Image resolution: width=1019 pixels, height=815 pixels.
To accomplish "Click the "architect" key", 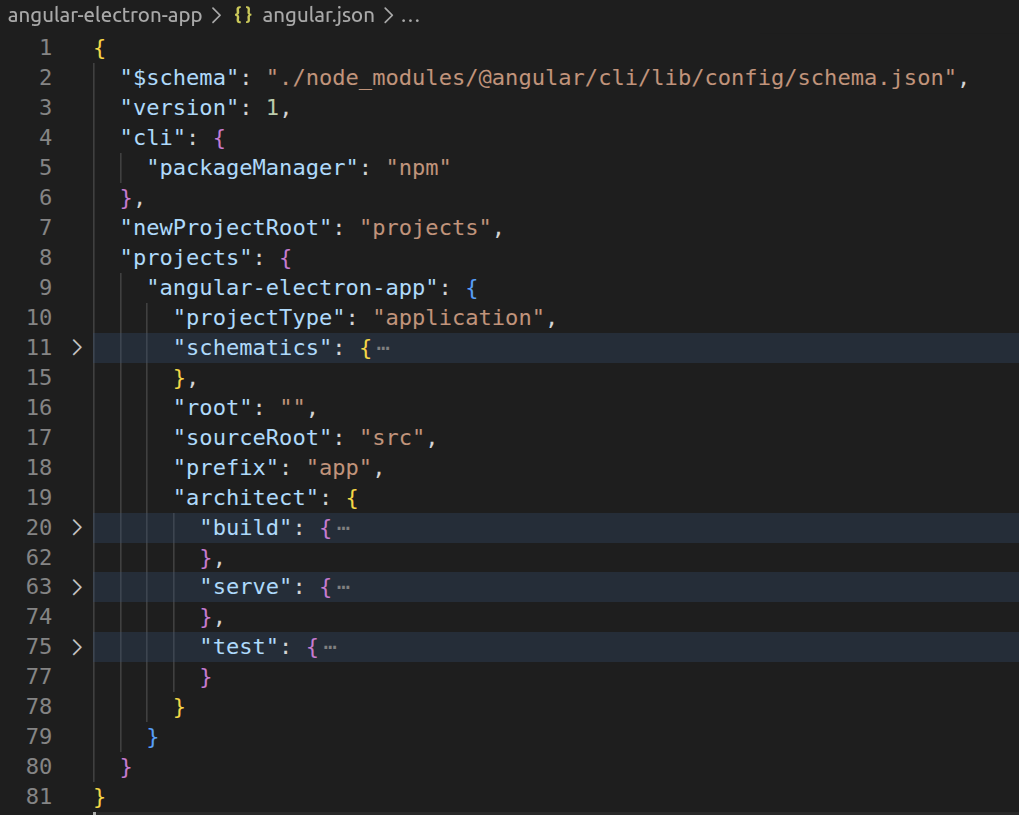I will point(246,497).
